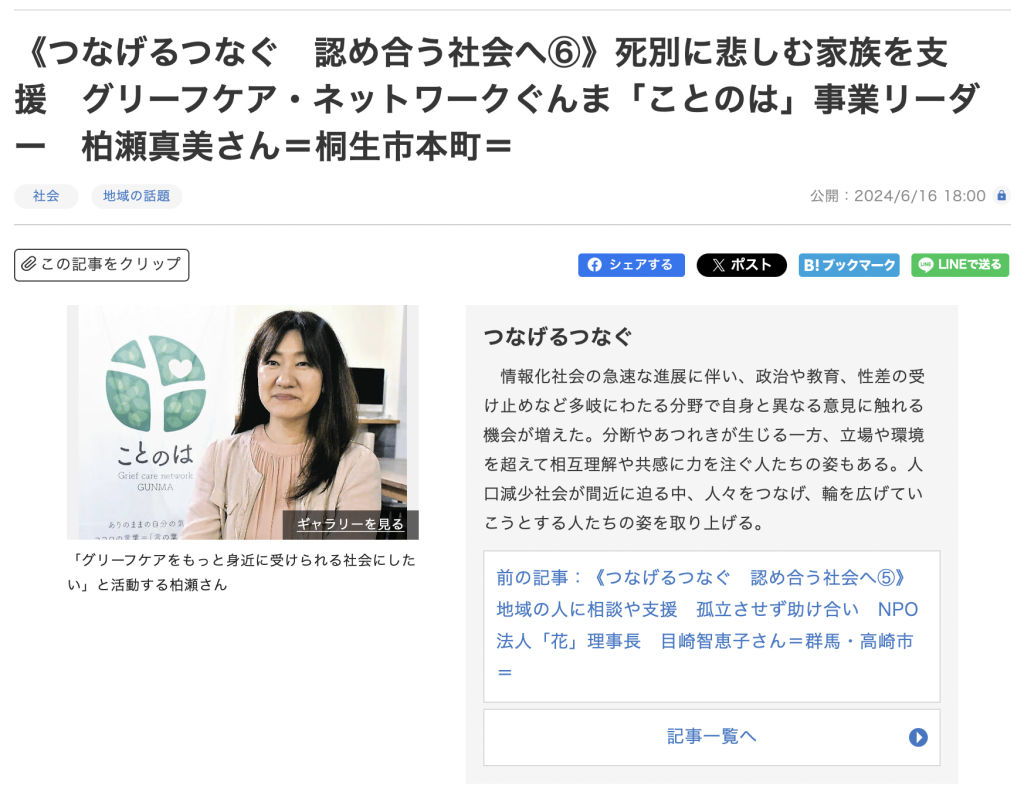The width and height of the screenshot is (1024, 792).
Task: Click the article headline text
Action: click(496, 99)
